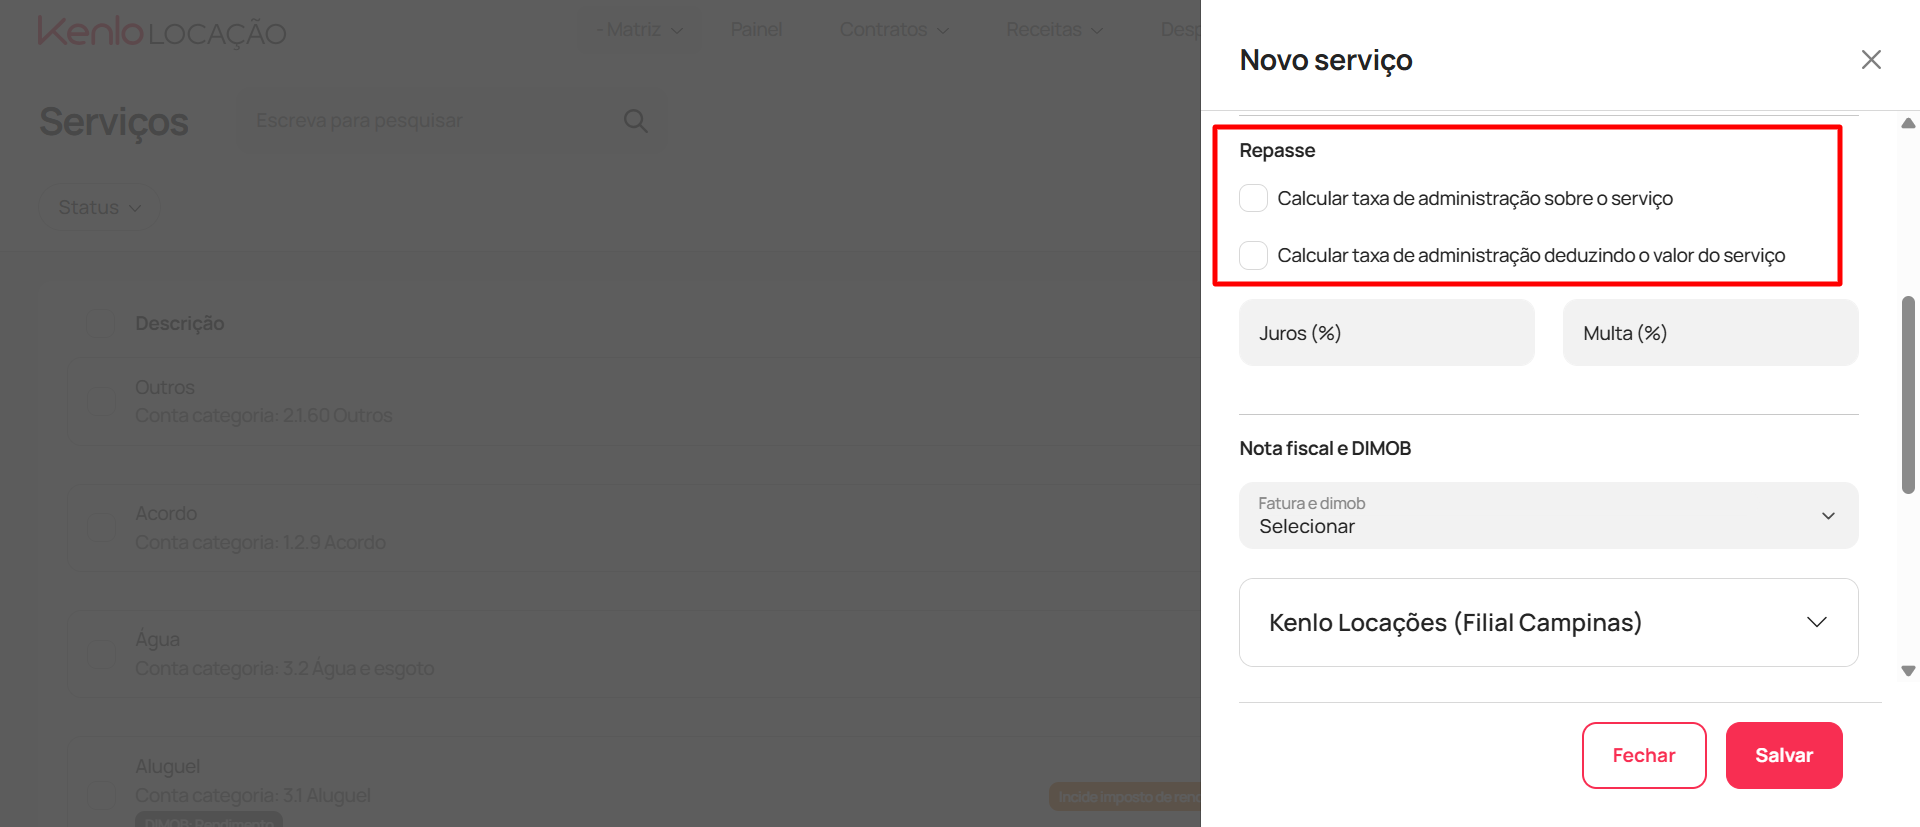Enable administração sobre o serviço checkbox
The width and height of the screenshot is (1920, 827).
(1254, 198)
